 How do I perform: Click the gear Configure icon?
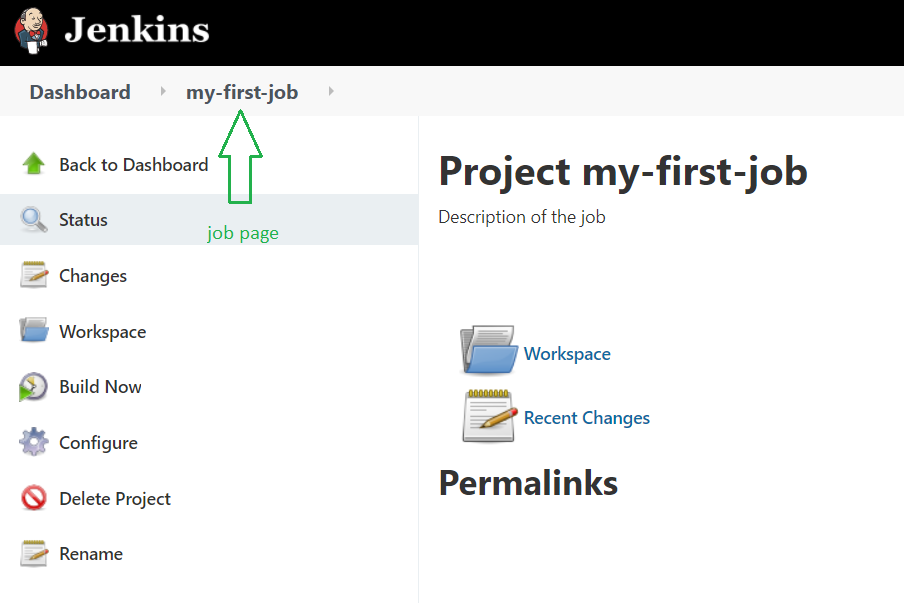point(33,442)
